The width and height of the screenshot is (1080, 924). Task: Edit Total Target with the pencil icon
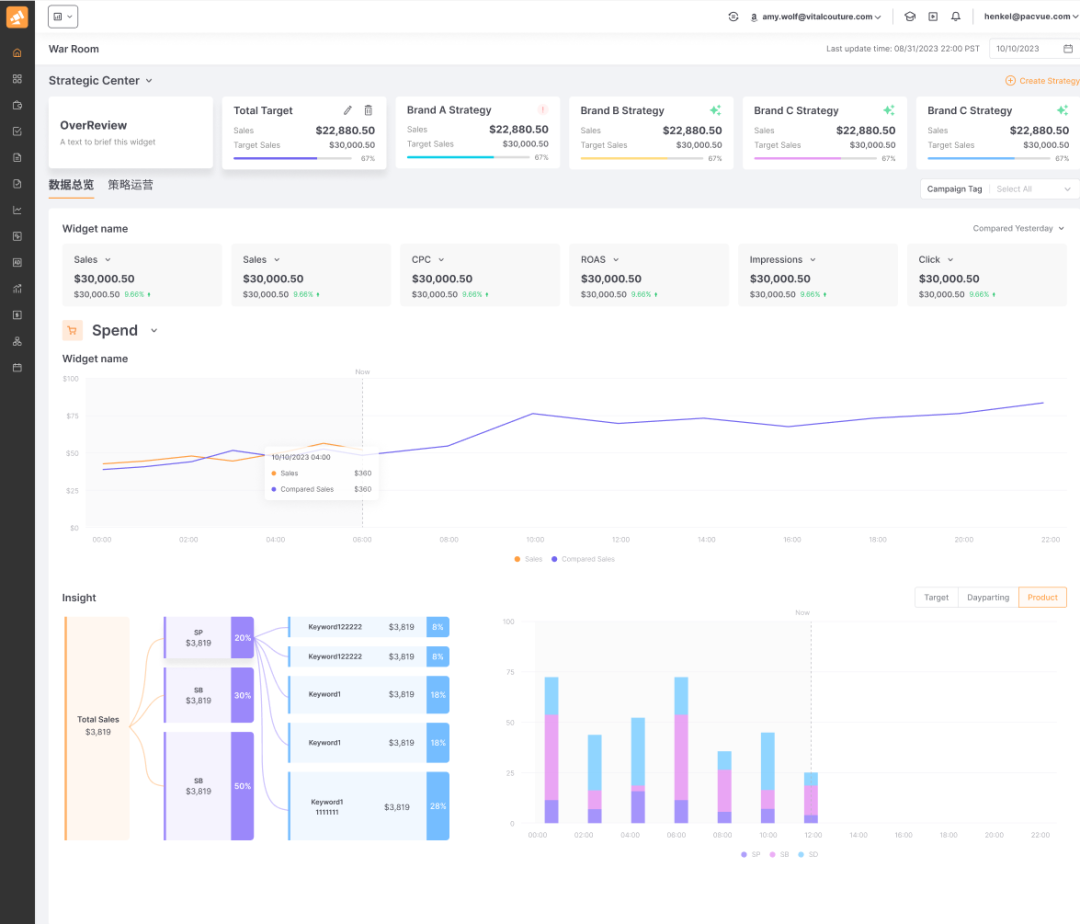point(348,110)
